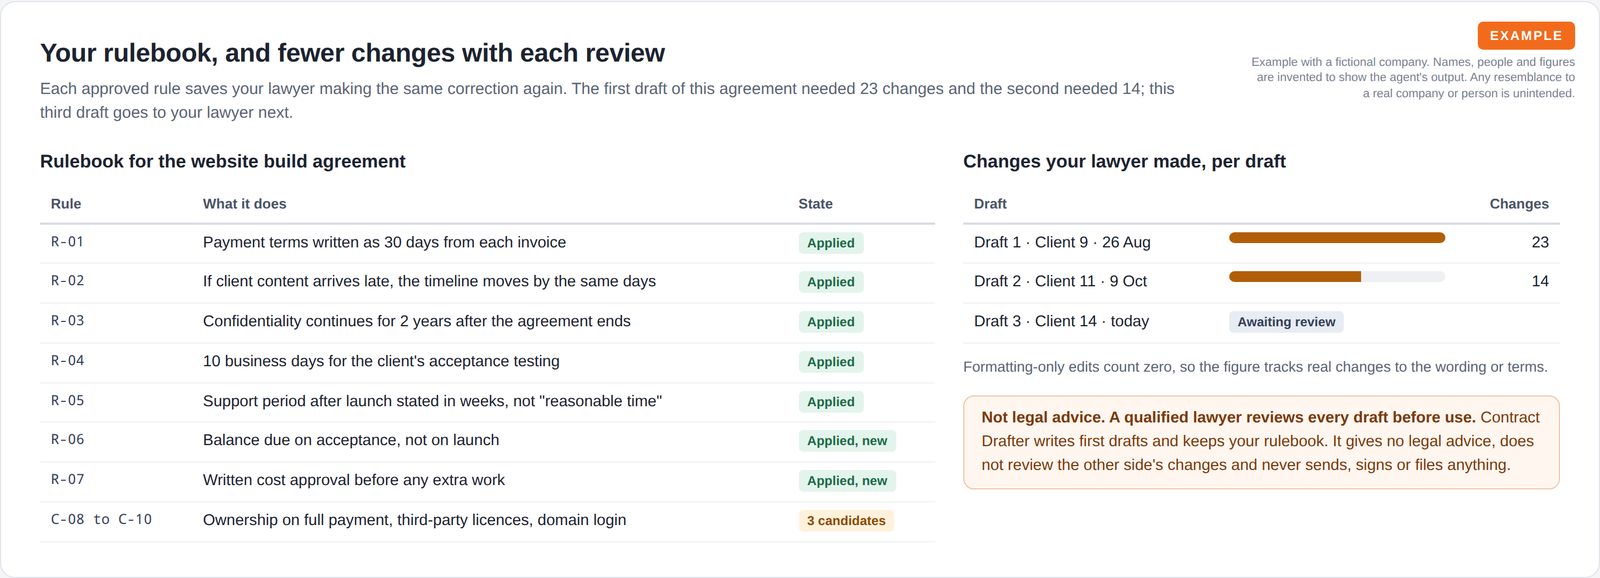The width and height of the screenshot is (1600, 578).
Task: Click the 'Applied, new' badge for R-06
Action: coord(847,441)
